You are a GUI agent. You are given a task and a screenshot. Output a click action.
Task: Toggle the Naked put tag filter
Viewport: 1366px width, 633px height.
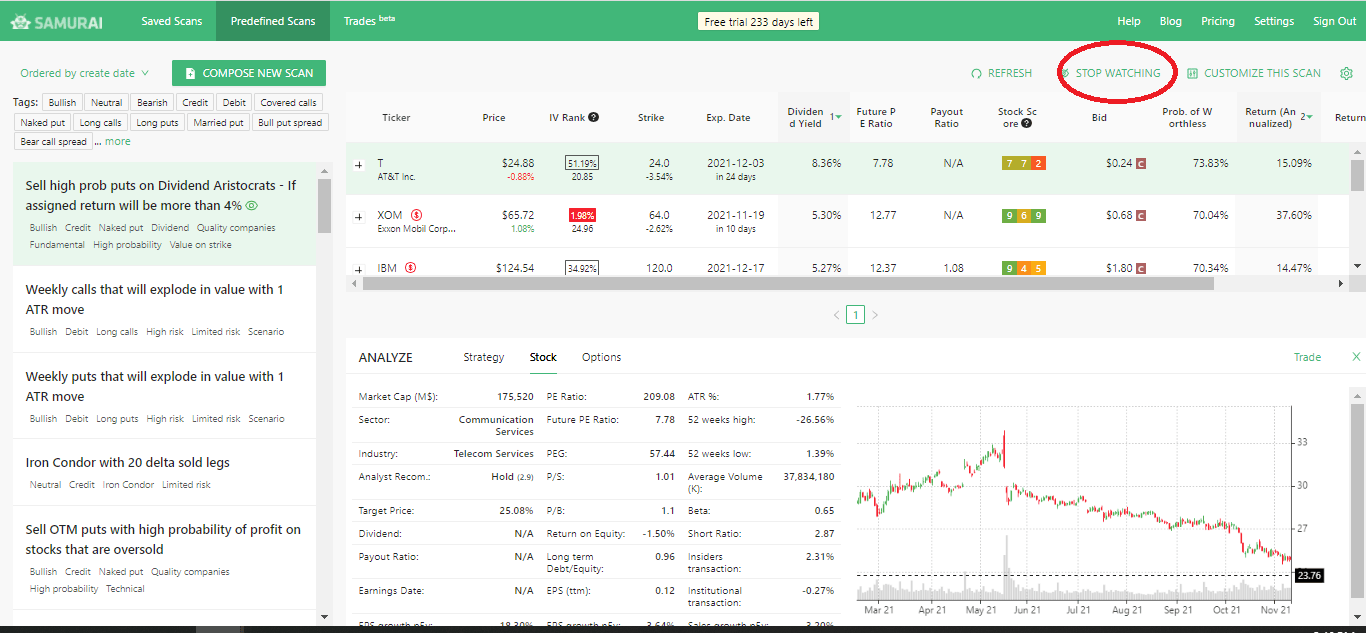click(42, 122)
